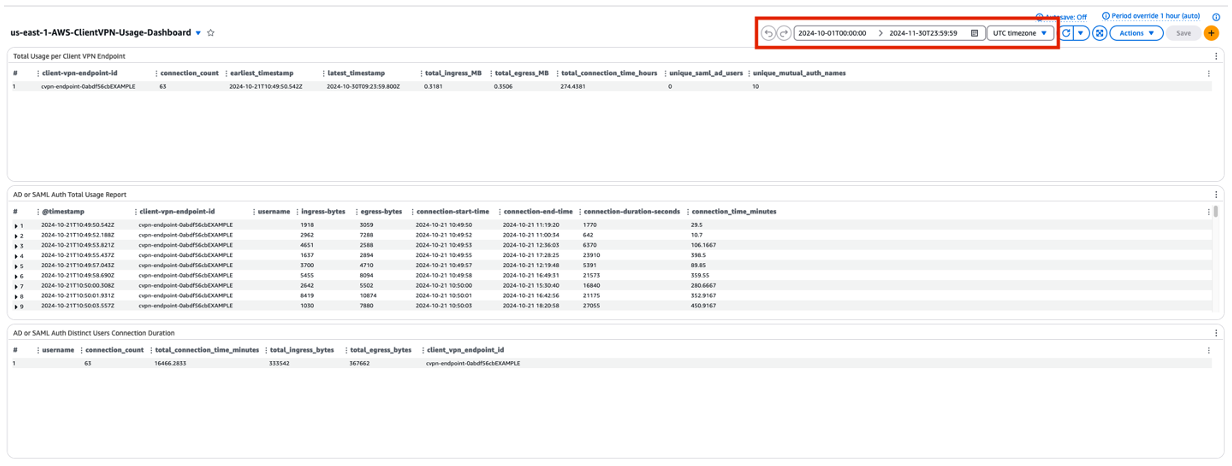
Task: Add a widget with the orange plus
Action: coord(1211,33)
